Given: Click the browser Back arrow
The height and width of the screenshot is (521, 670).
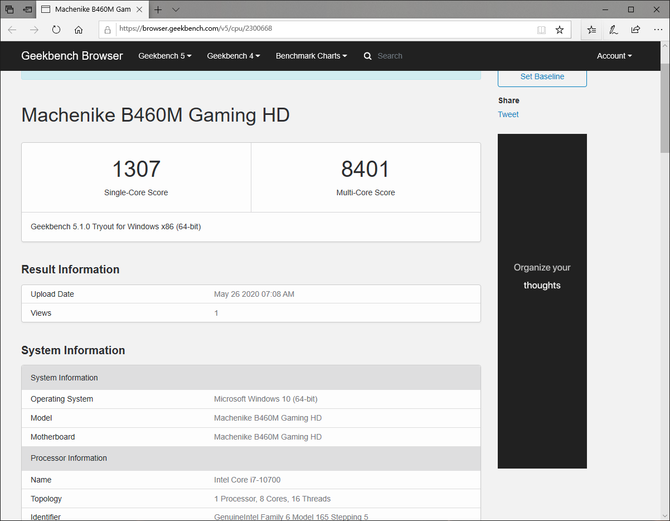Looking at the screenshot, I should 12,30.
